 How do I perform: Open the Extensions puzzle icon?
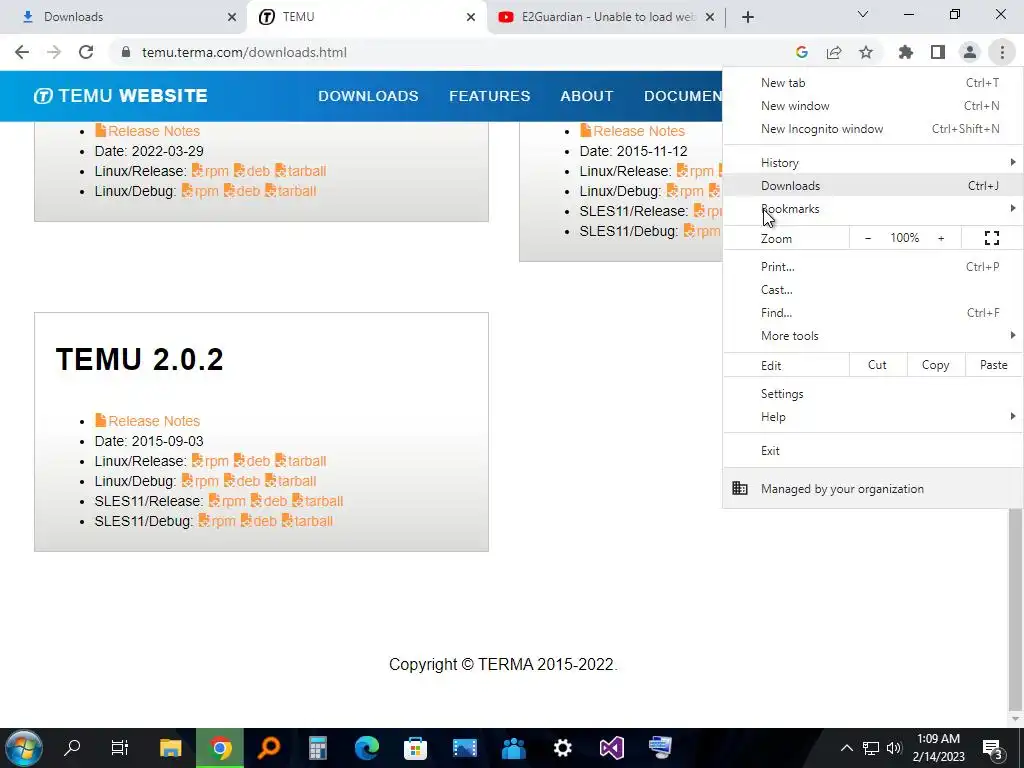coord(906,52)
